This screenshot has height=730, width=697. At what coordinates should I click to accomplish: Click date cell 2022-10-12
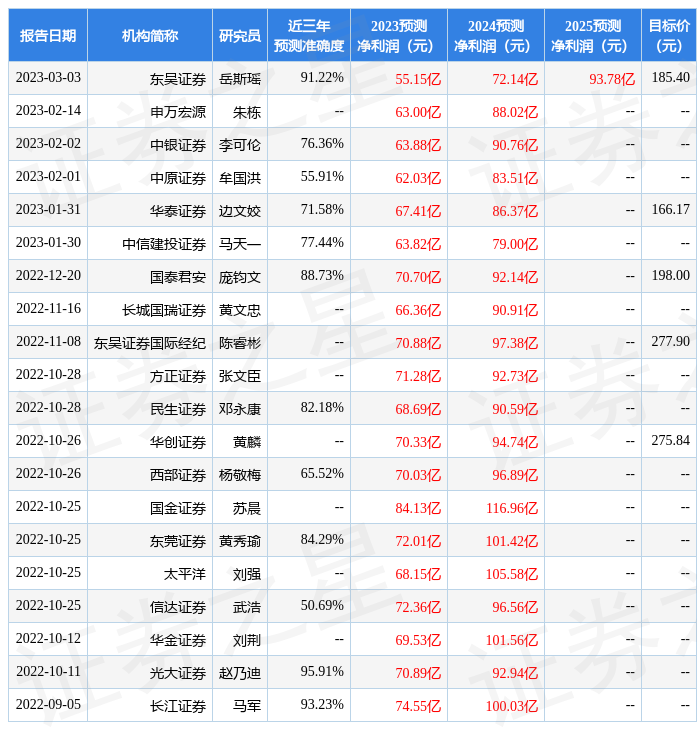point(48,639)
